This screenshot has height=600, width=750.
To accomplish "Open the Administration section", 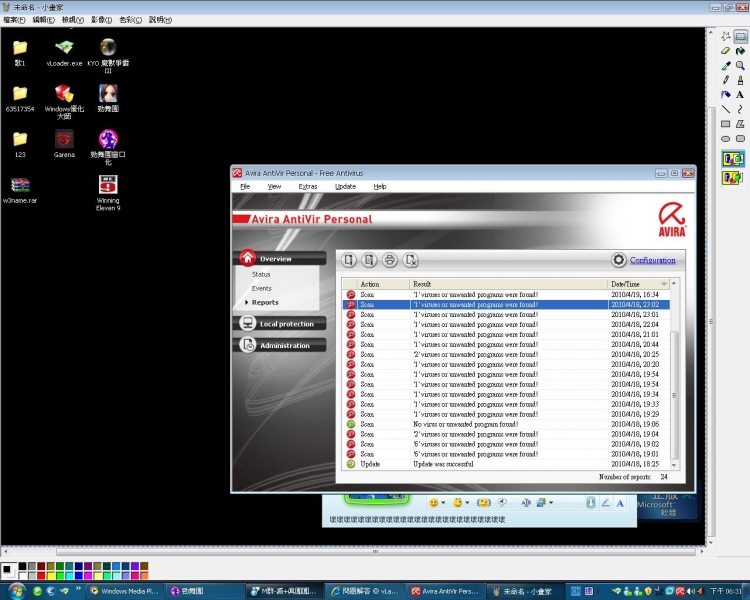I will click(280, 345).
